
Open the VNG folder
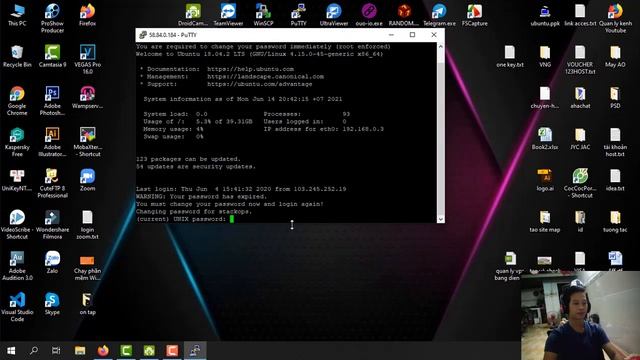point(545,56)
